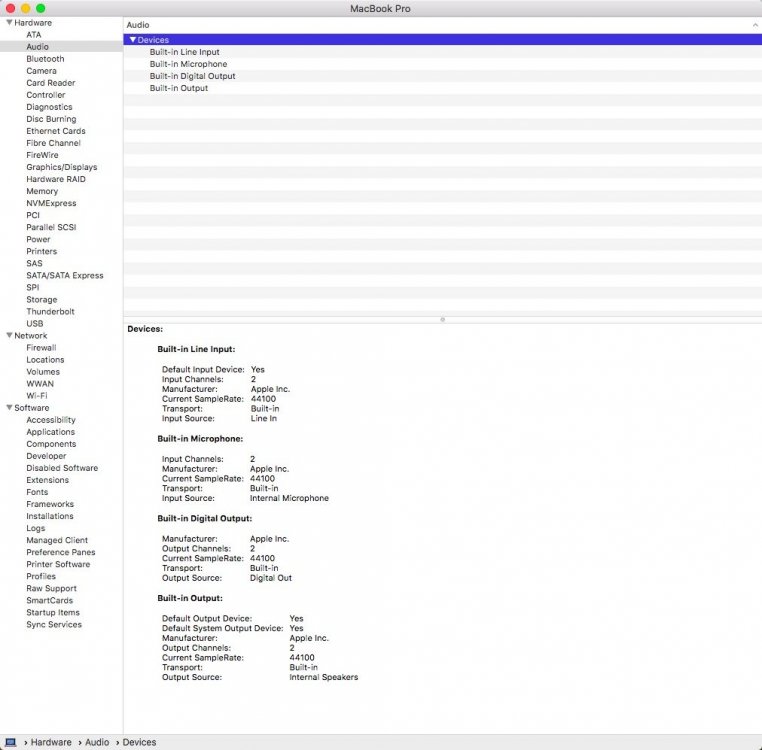Screen dimensions: 762x750
Task: Select Logs in the sidebar
Action: pos(35,528)
